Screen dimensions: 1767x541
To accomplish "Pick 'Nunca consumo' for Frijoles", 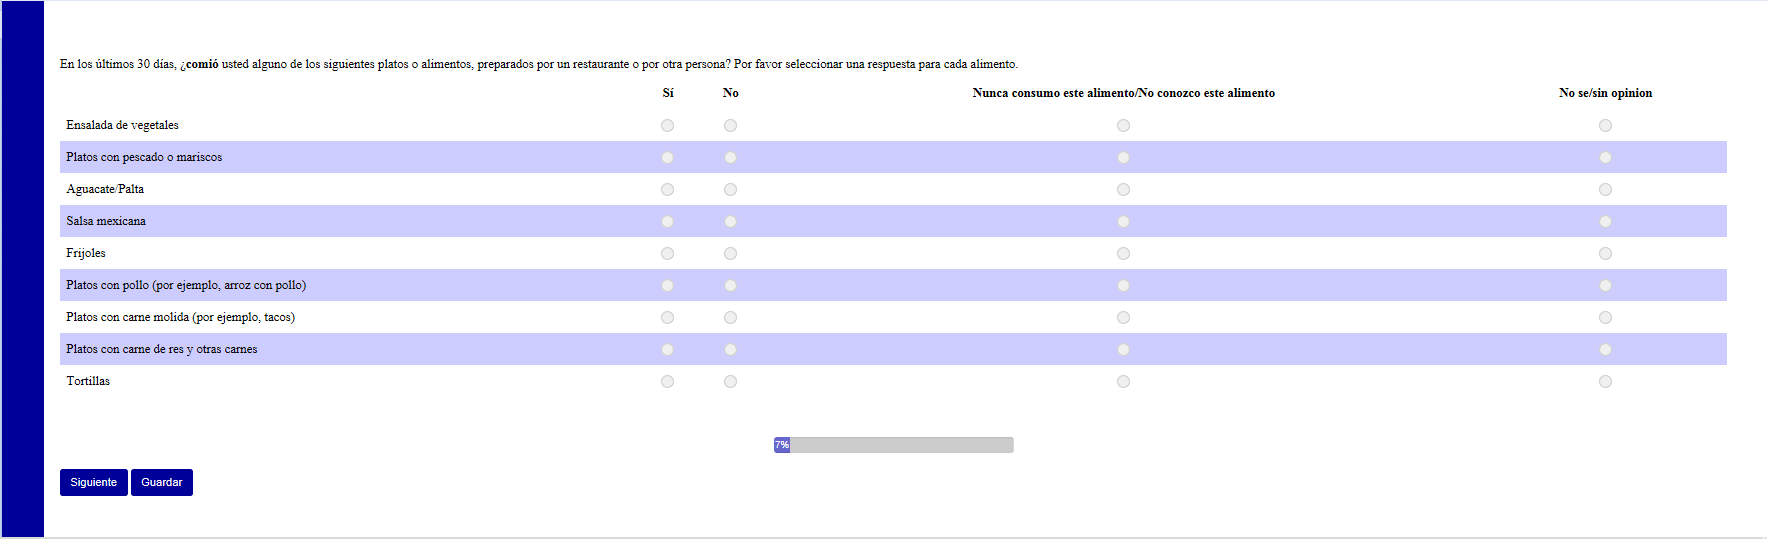I will [x=1123, y=253].
